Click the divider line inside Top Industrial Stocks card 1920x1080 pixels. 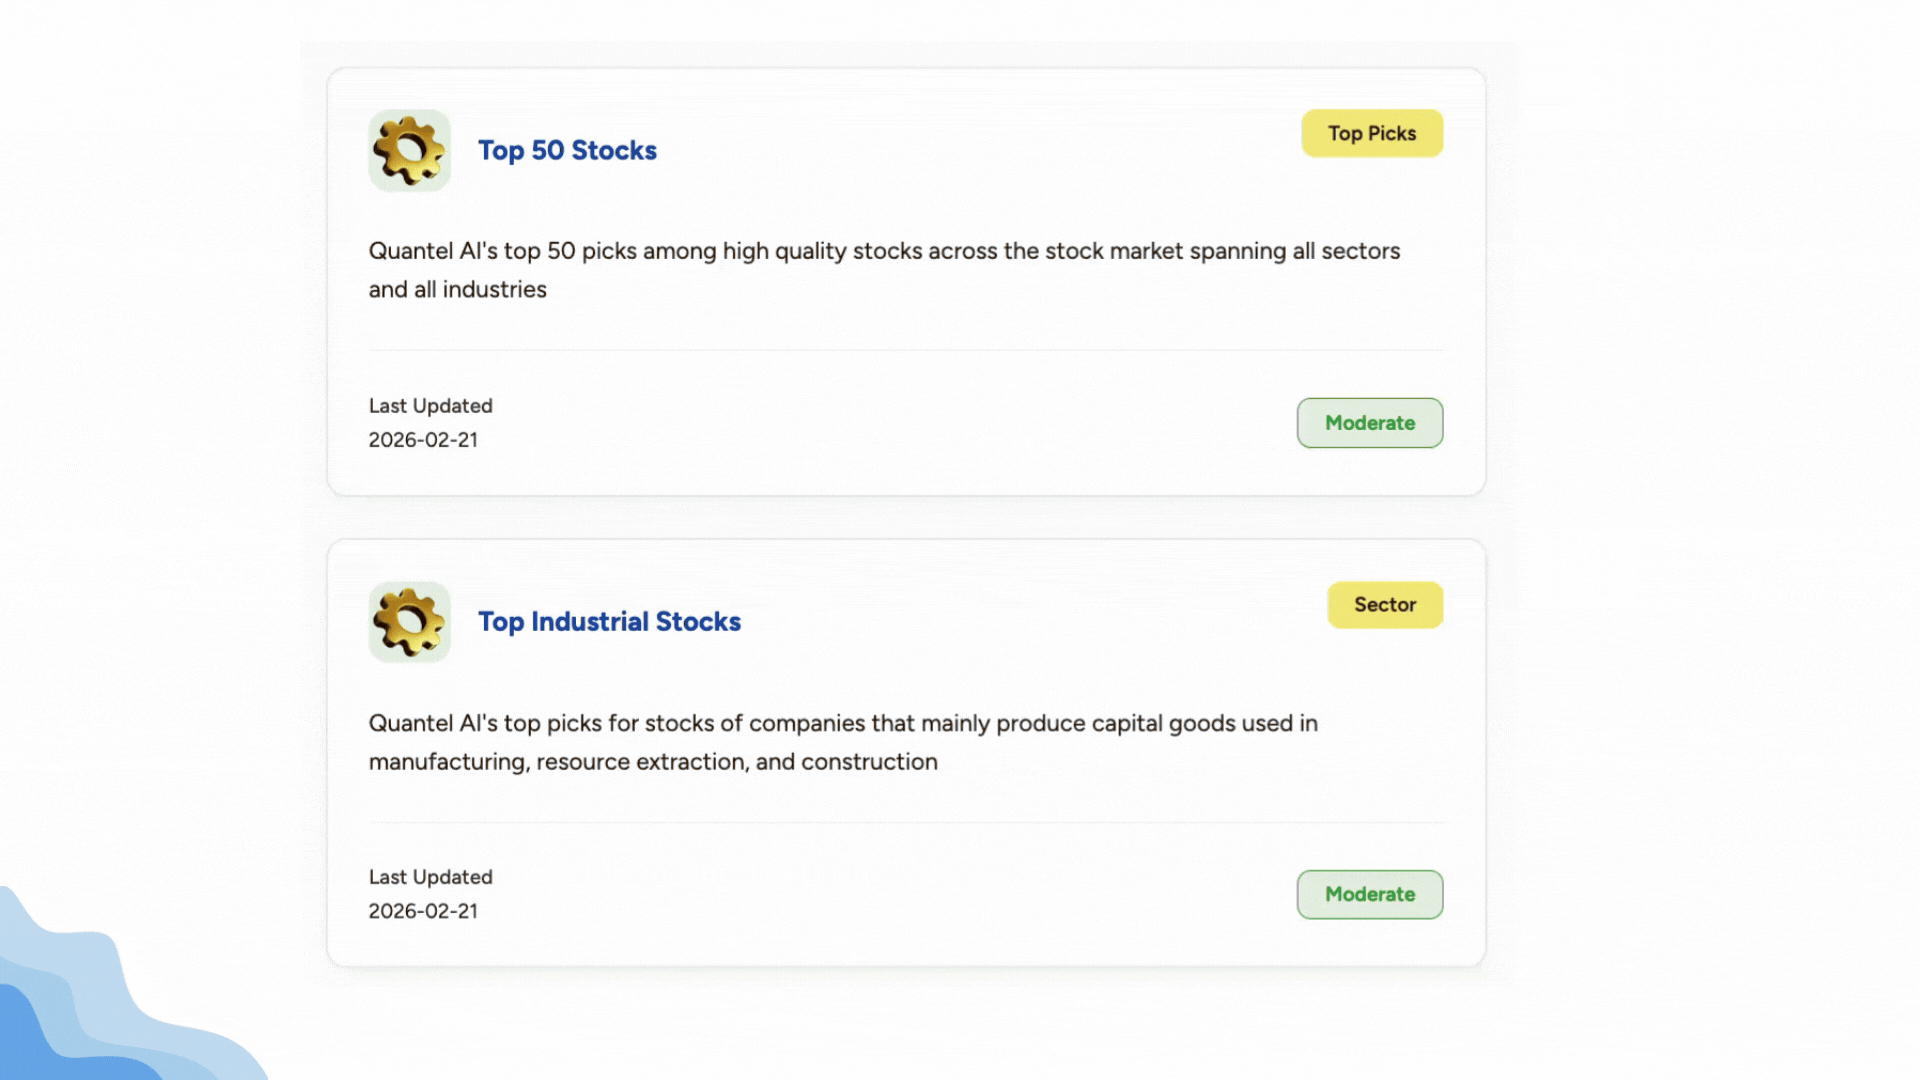[x=905, y=822]
